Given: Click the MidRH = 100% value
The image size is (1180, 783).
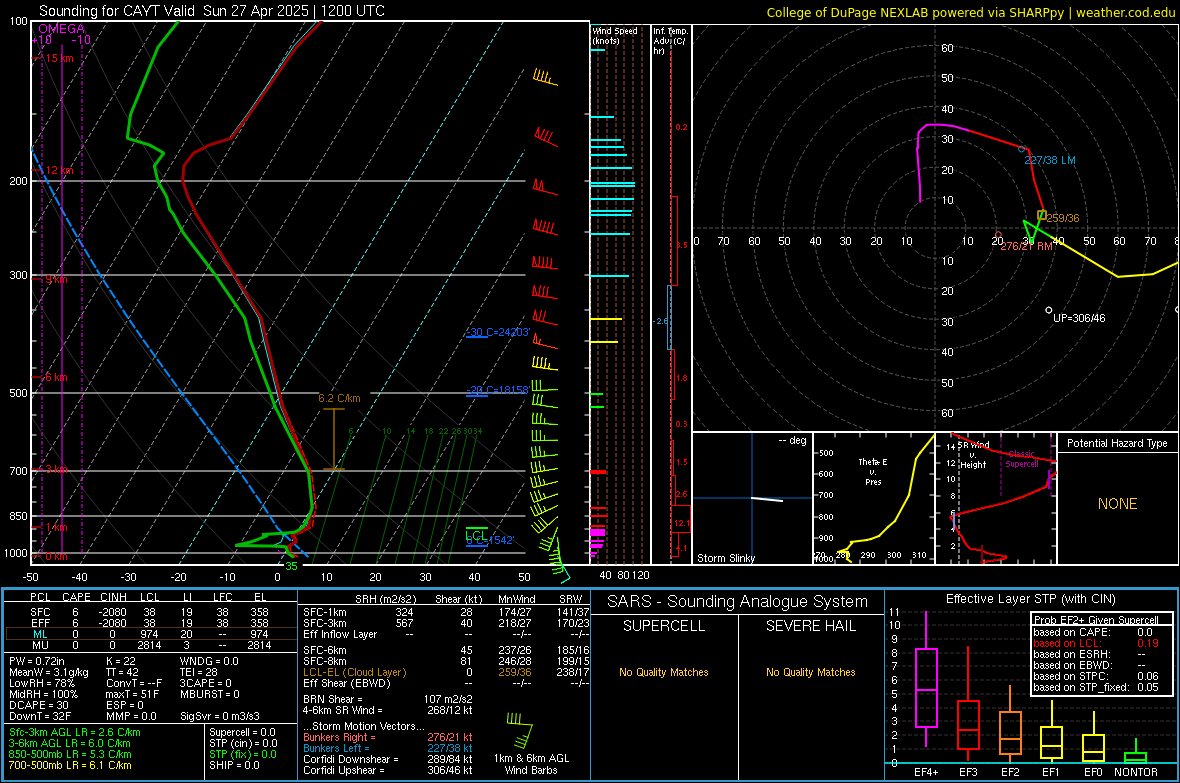Looking at the screenshot, I should [x=43, y=694].
